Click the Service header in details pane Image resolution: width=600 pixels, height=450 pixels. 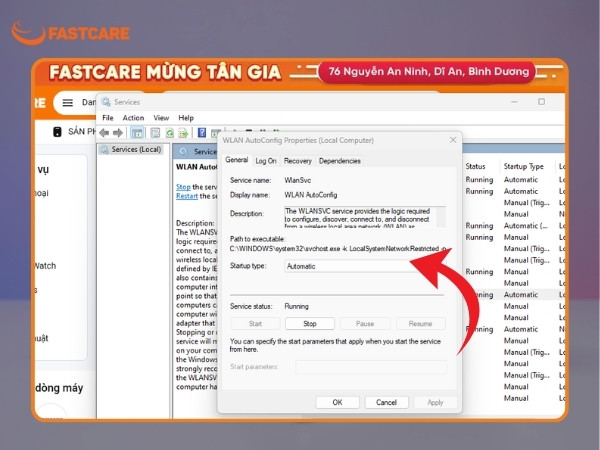[x=205, y=152]
